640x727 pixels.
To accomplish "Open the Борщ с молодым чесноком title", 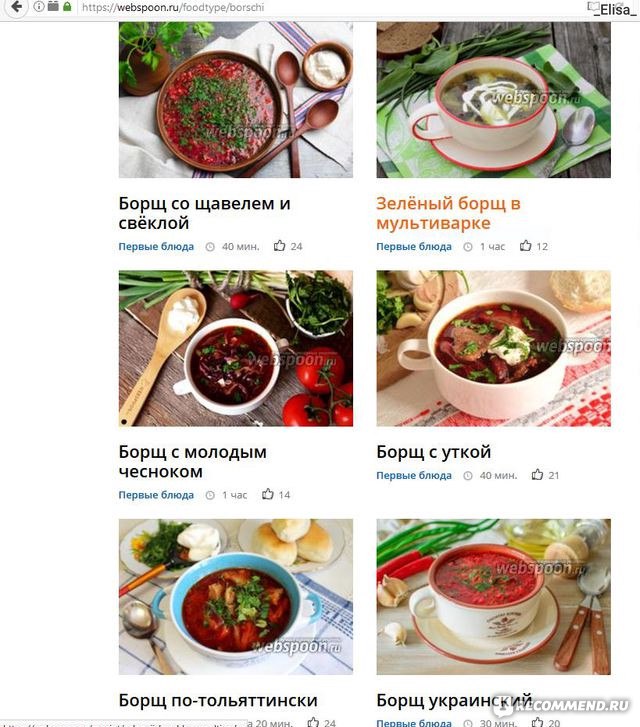I will 192,462.
